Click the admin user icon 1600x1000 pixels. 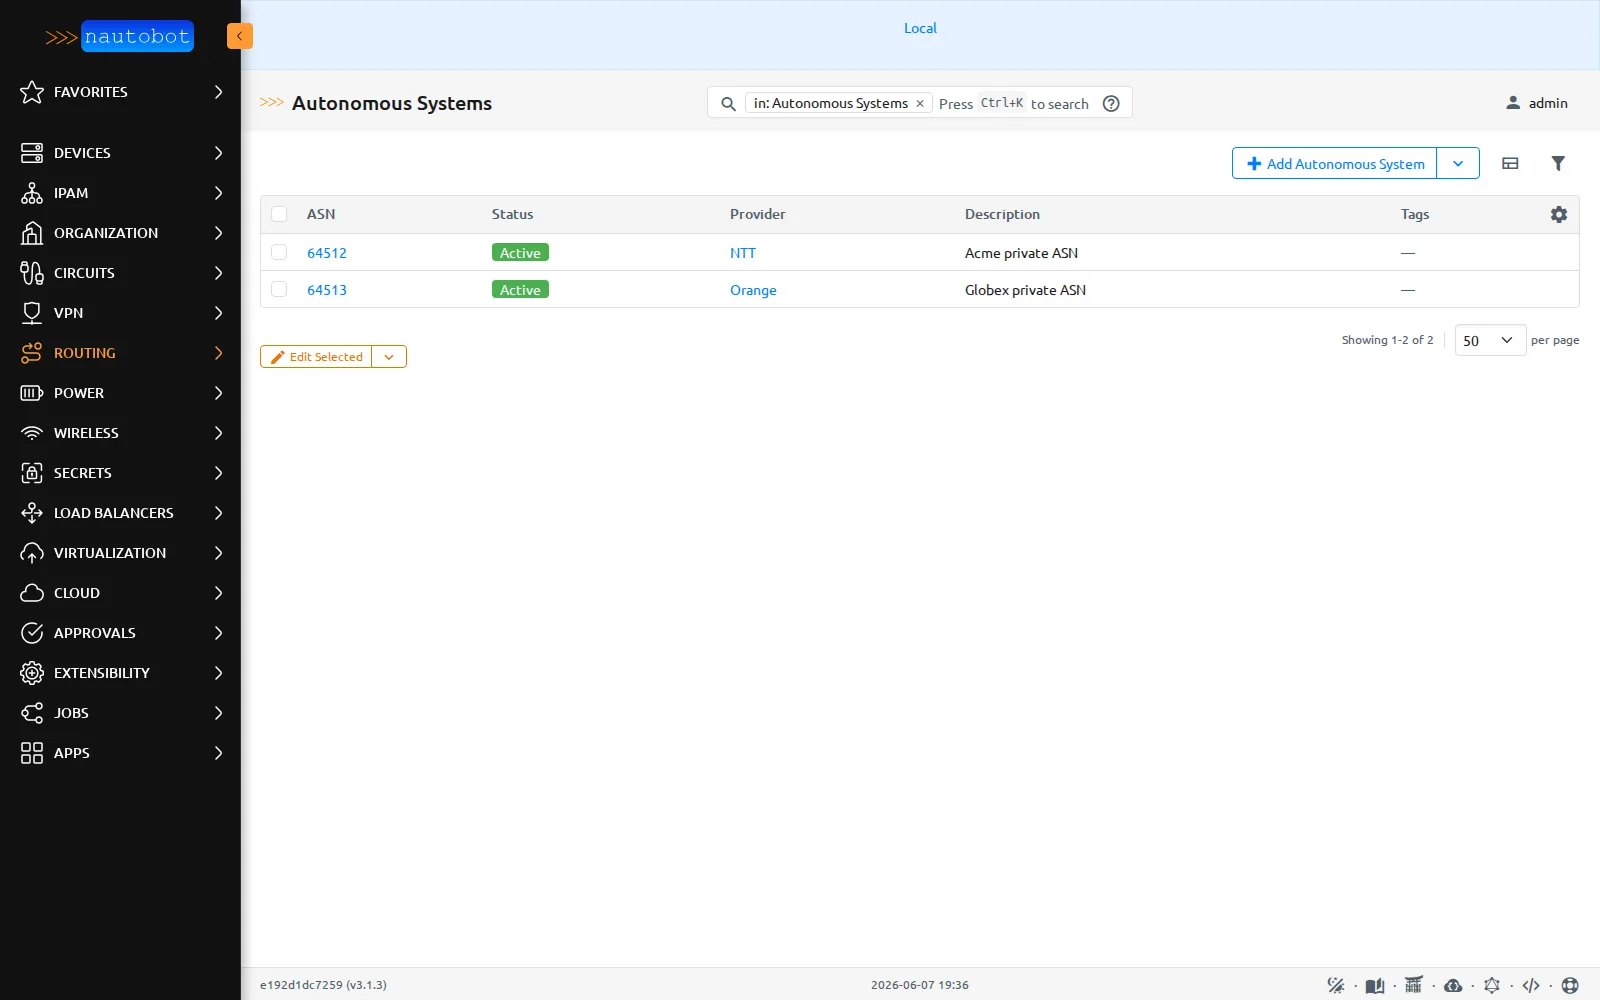(x=1513, y=103)
